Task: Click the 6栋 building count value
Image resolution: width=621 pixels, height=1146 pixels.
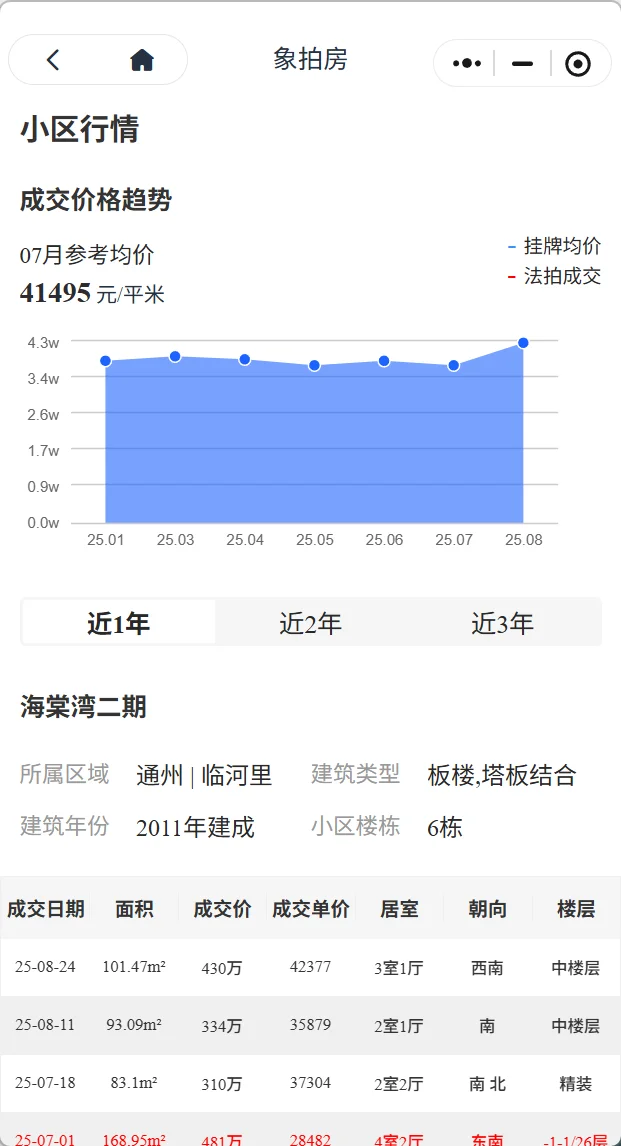Action: (445, 828)
